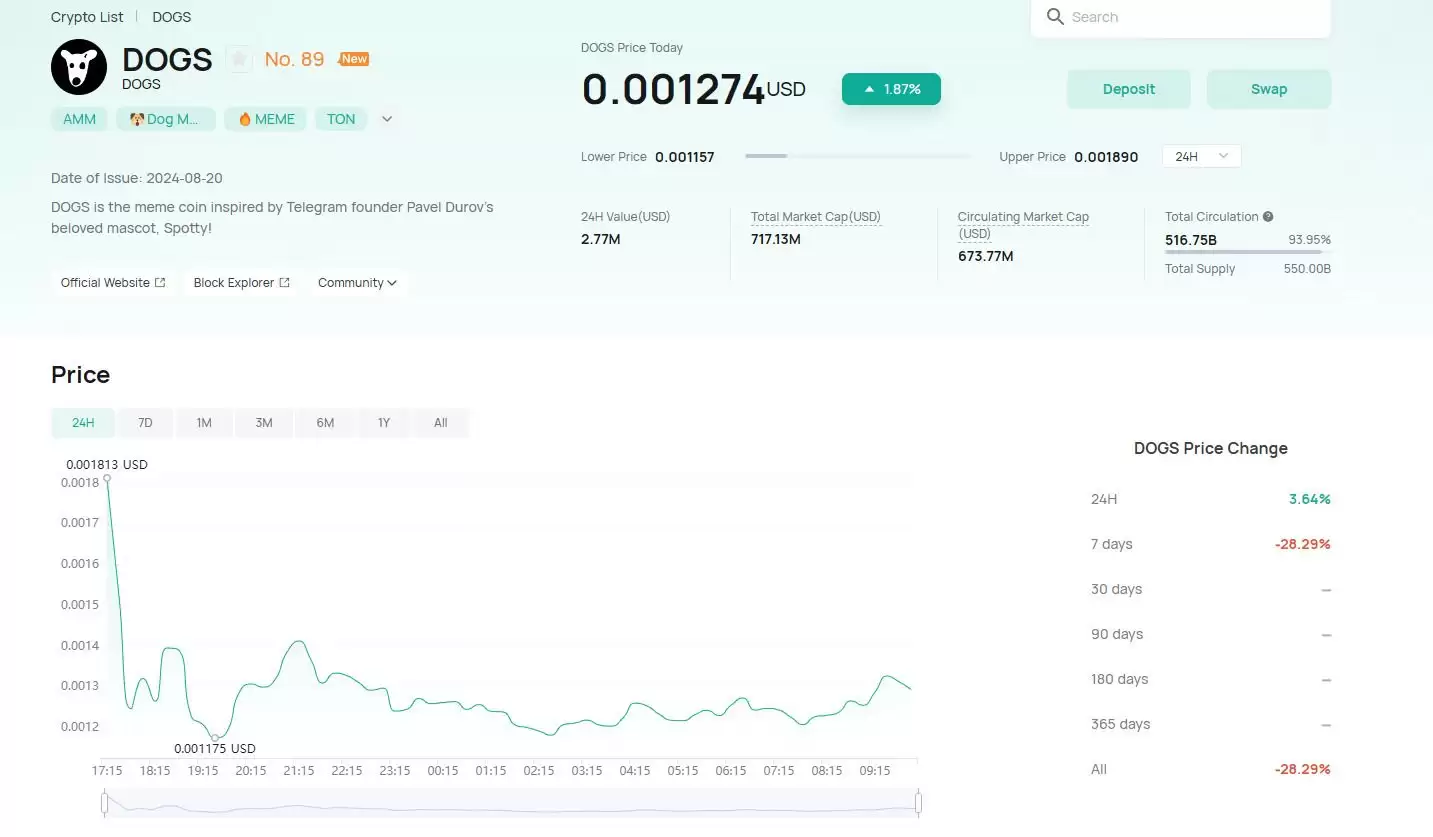Viewport: 1433px width, 837px height.
Task: Open the Block Explorer link
Action: [241, 283]
